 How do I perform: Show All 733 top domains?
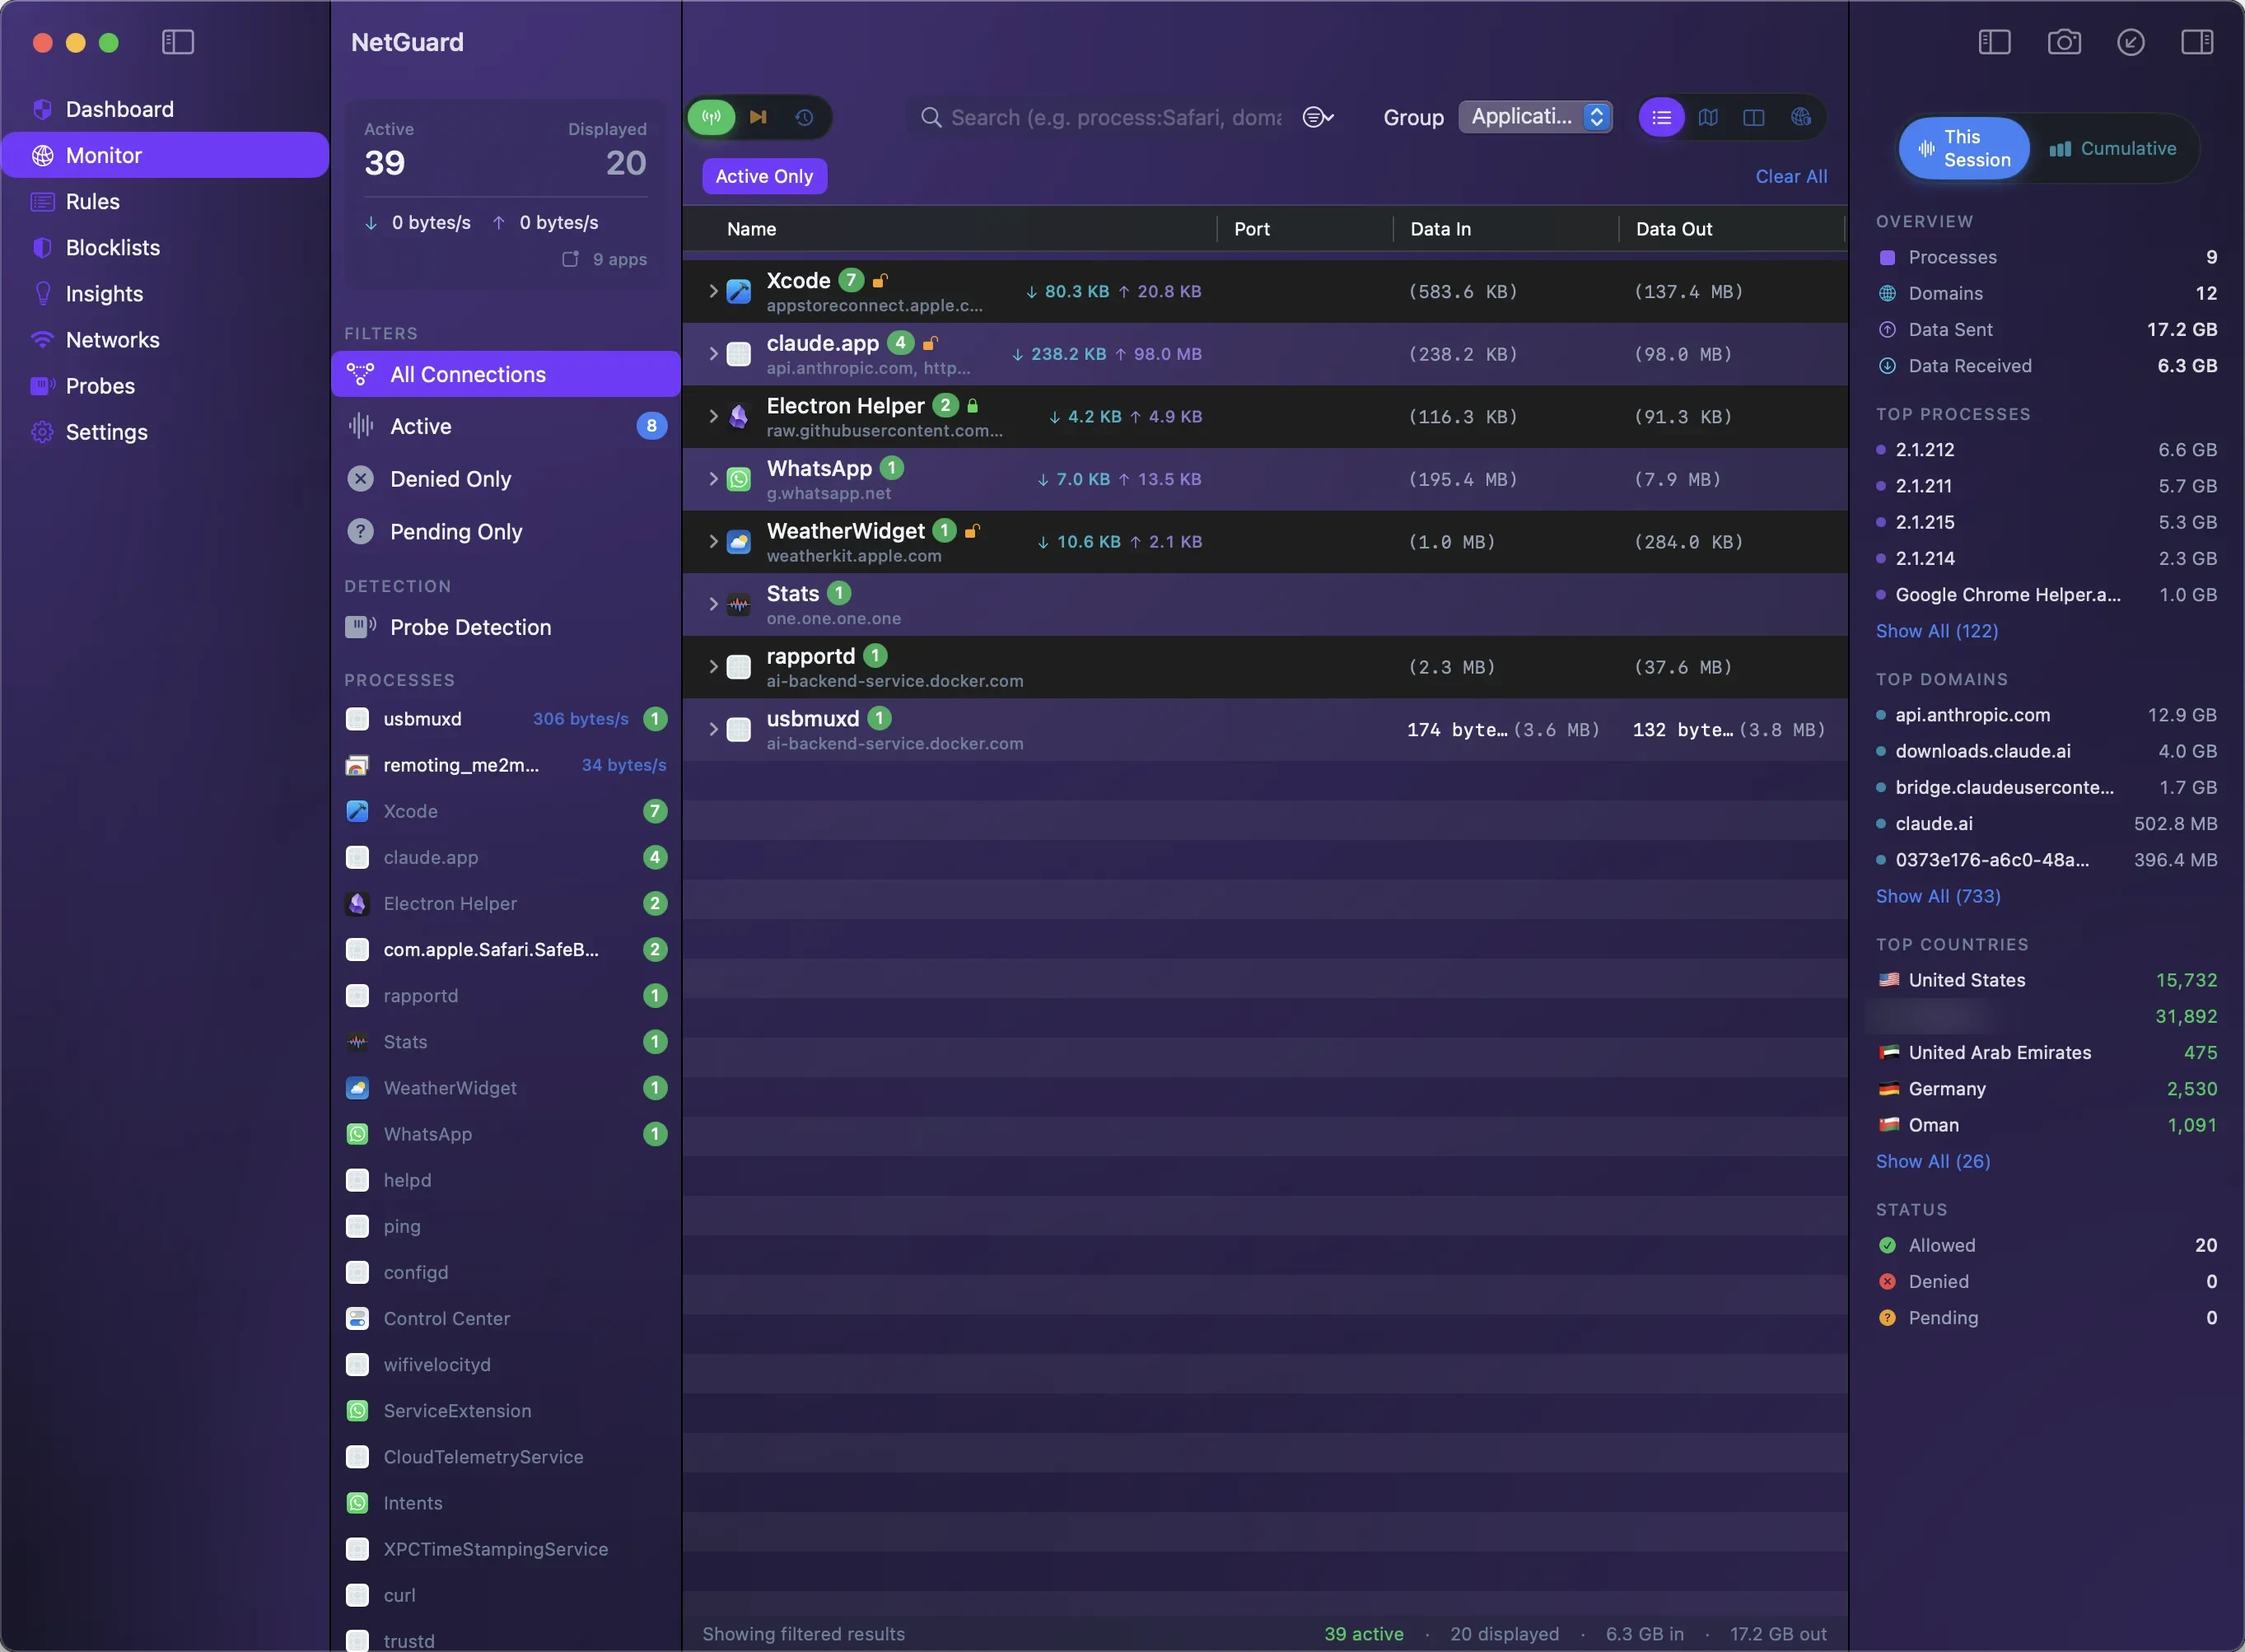(1938, 896)
